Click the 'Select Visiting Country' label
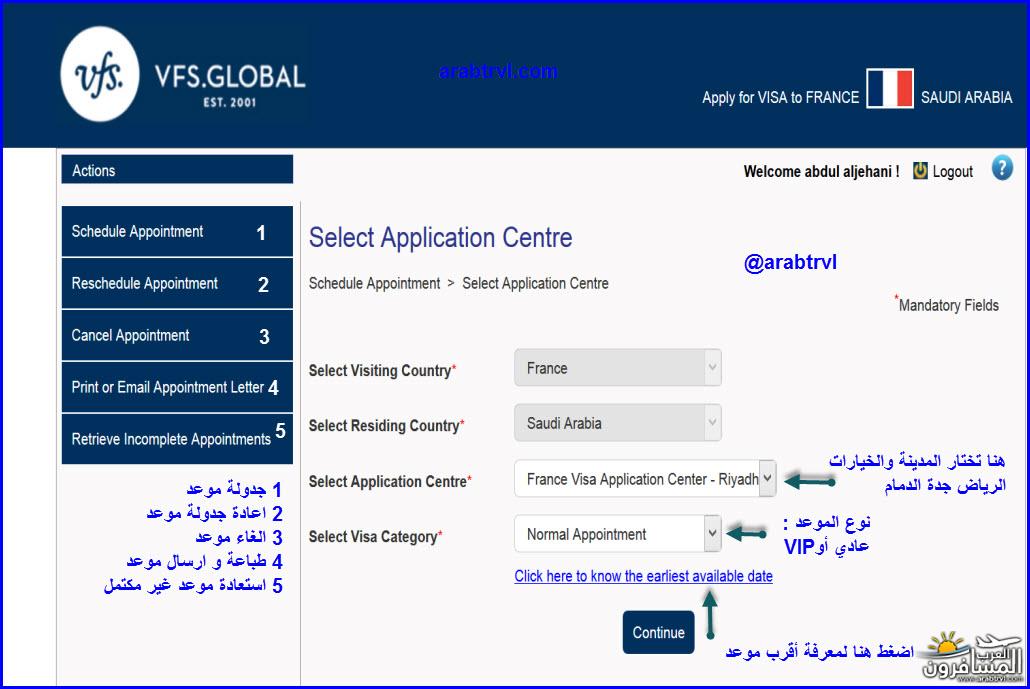 (380, 370)
